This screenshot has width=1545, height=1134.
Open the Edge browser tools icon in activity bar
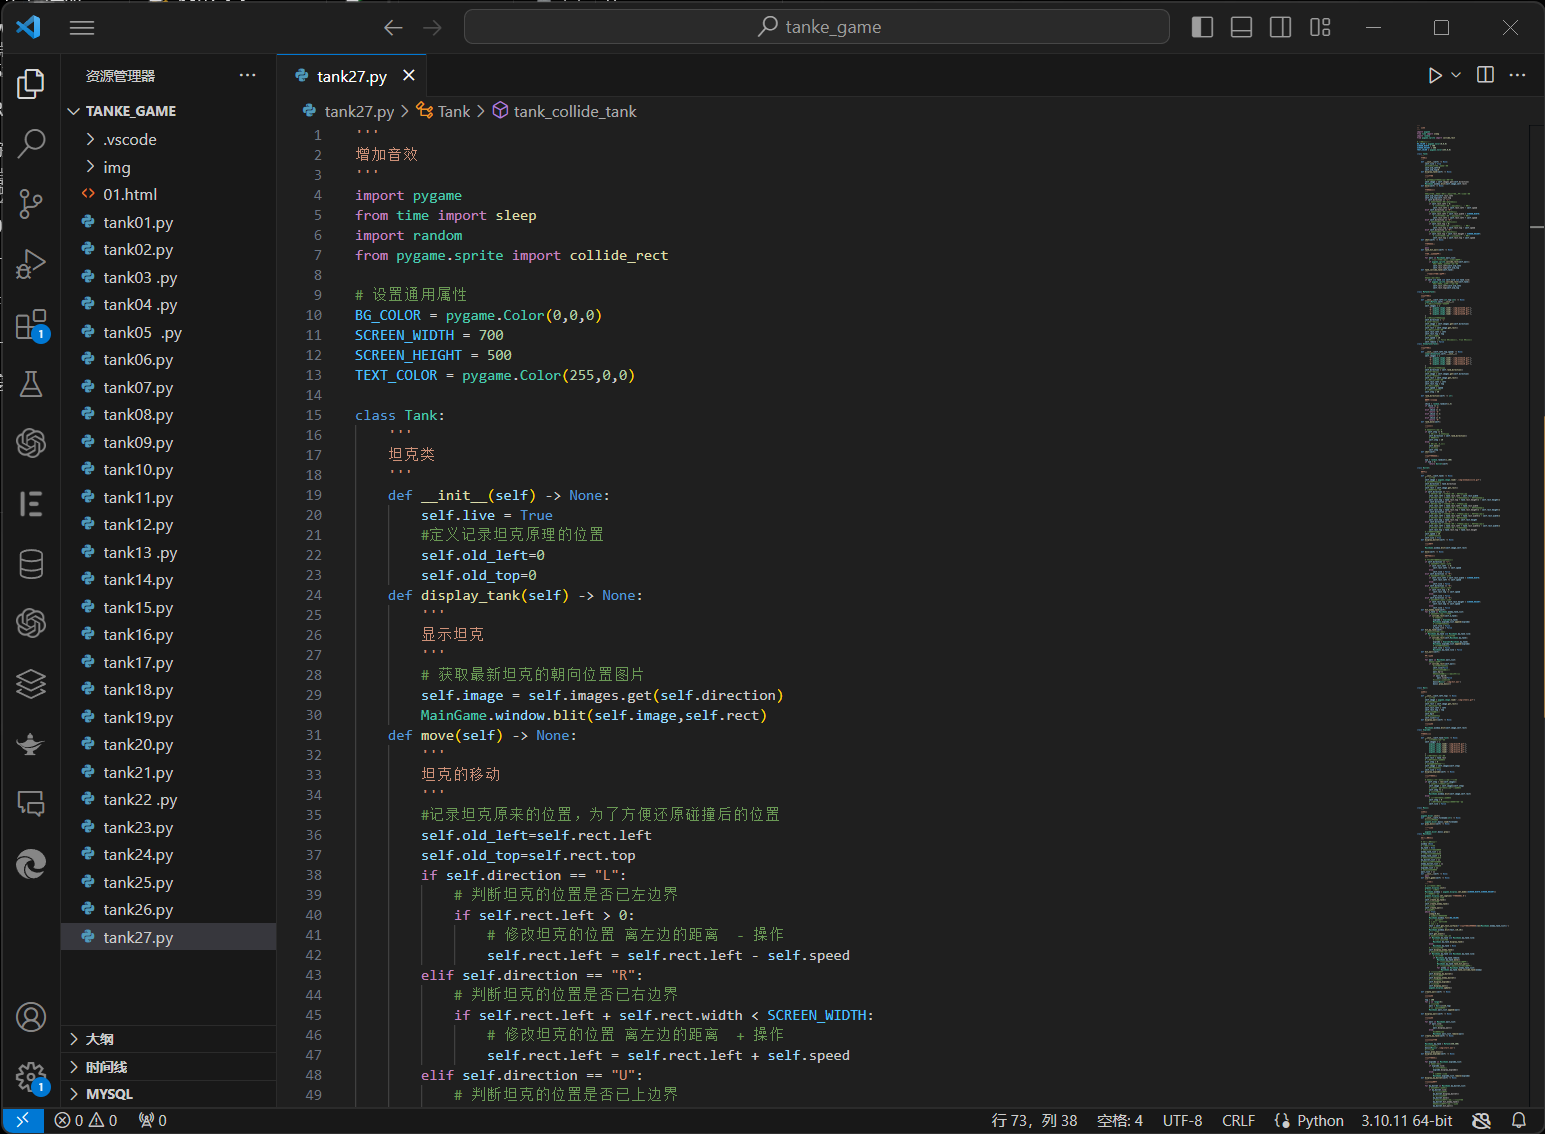[x=31, y=864]
